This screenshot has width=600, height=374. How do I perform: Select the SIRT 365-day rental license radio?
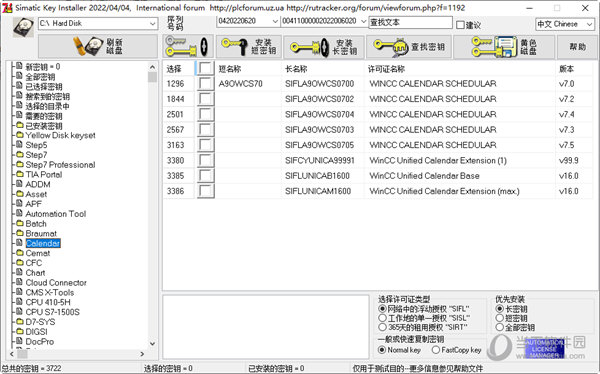tap(382, 327)
